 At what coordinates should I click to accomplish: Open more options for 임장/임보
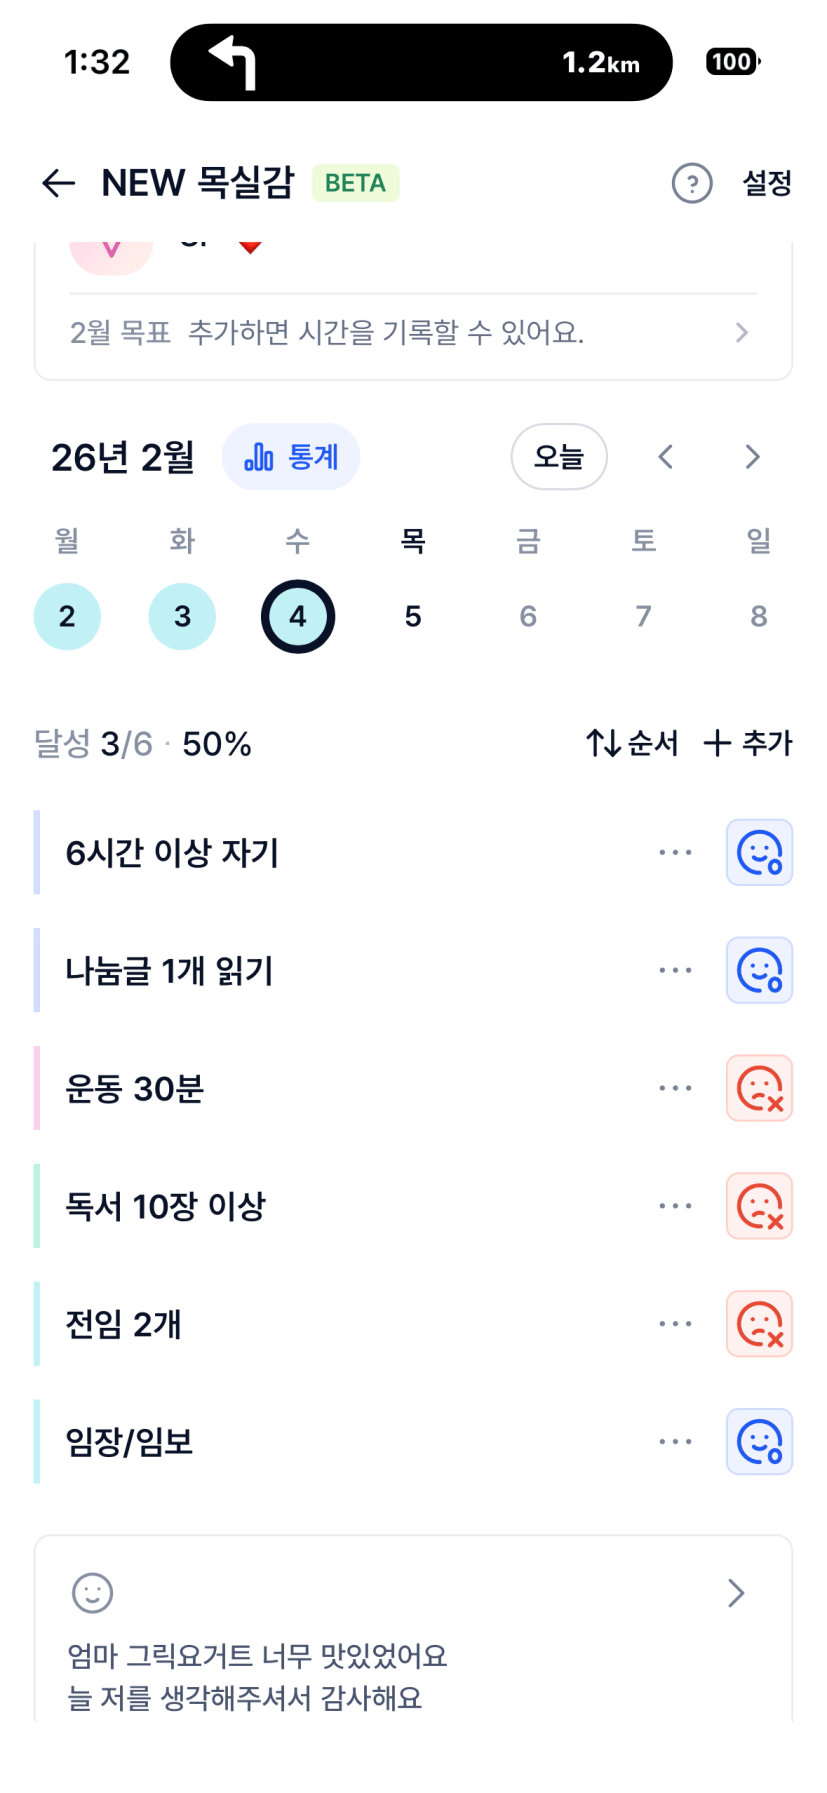[x=675, y=1442]
